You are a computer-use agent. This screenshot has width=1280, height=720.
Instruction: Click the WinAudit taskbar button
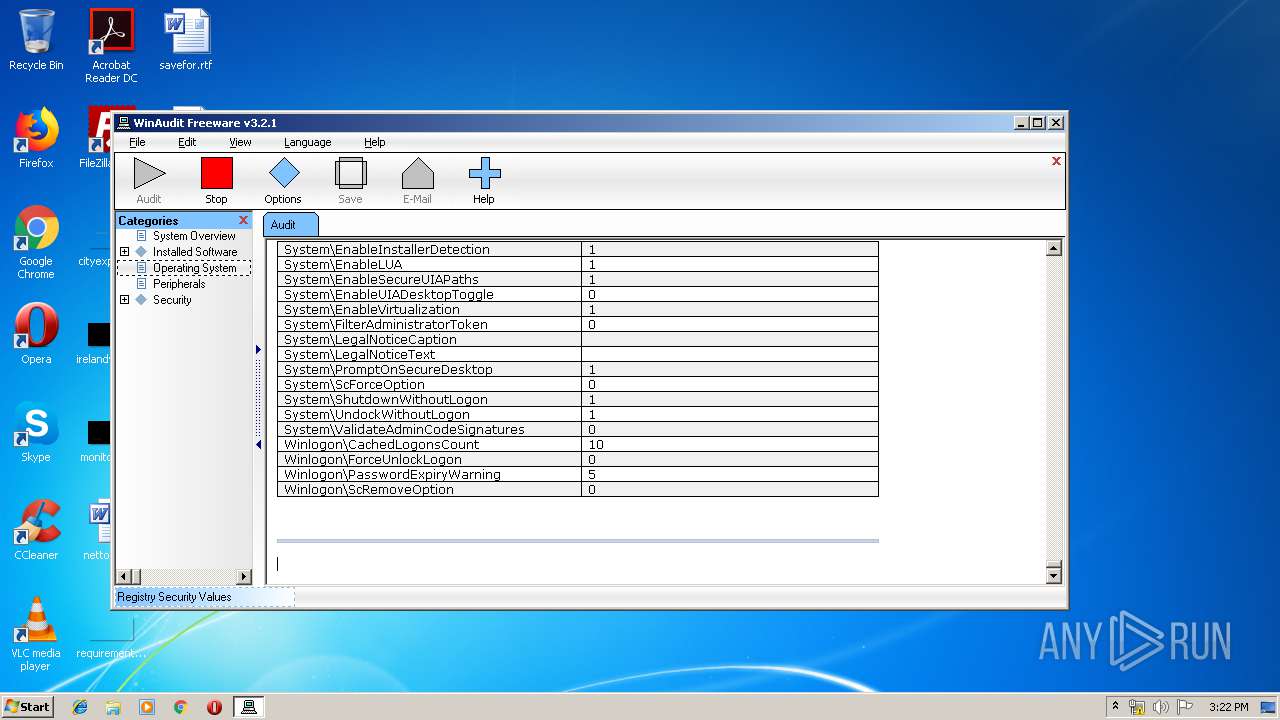[248, 707]
